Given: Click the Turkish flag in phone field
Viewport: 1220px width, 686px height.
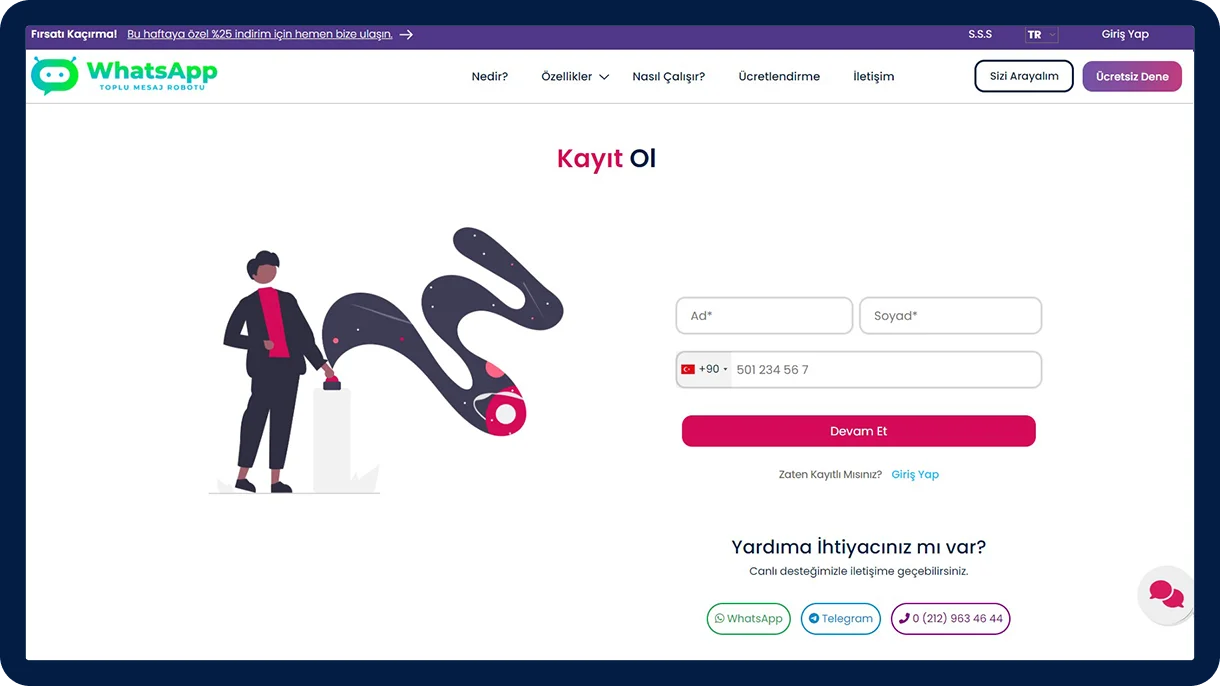Looking at the screenshot, I should pyautogui.click(x=688, y=368).
